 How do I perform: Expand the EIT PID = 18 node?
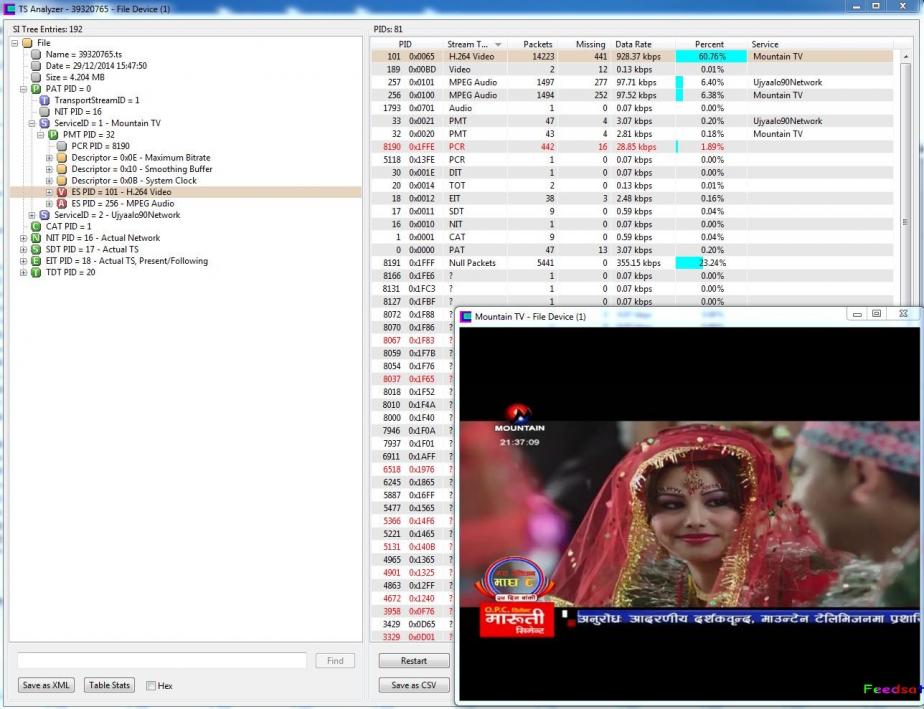click(24, 261)
